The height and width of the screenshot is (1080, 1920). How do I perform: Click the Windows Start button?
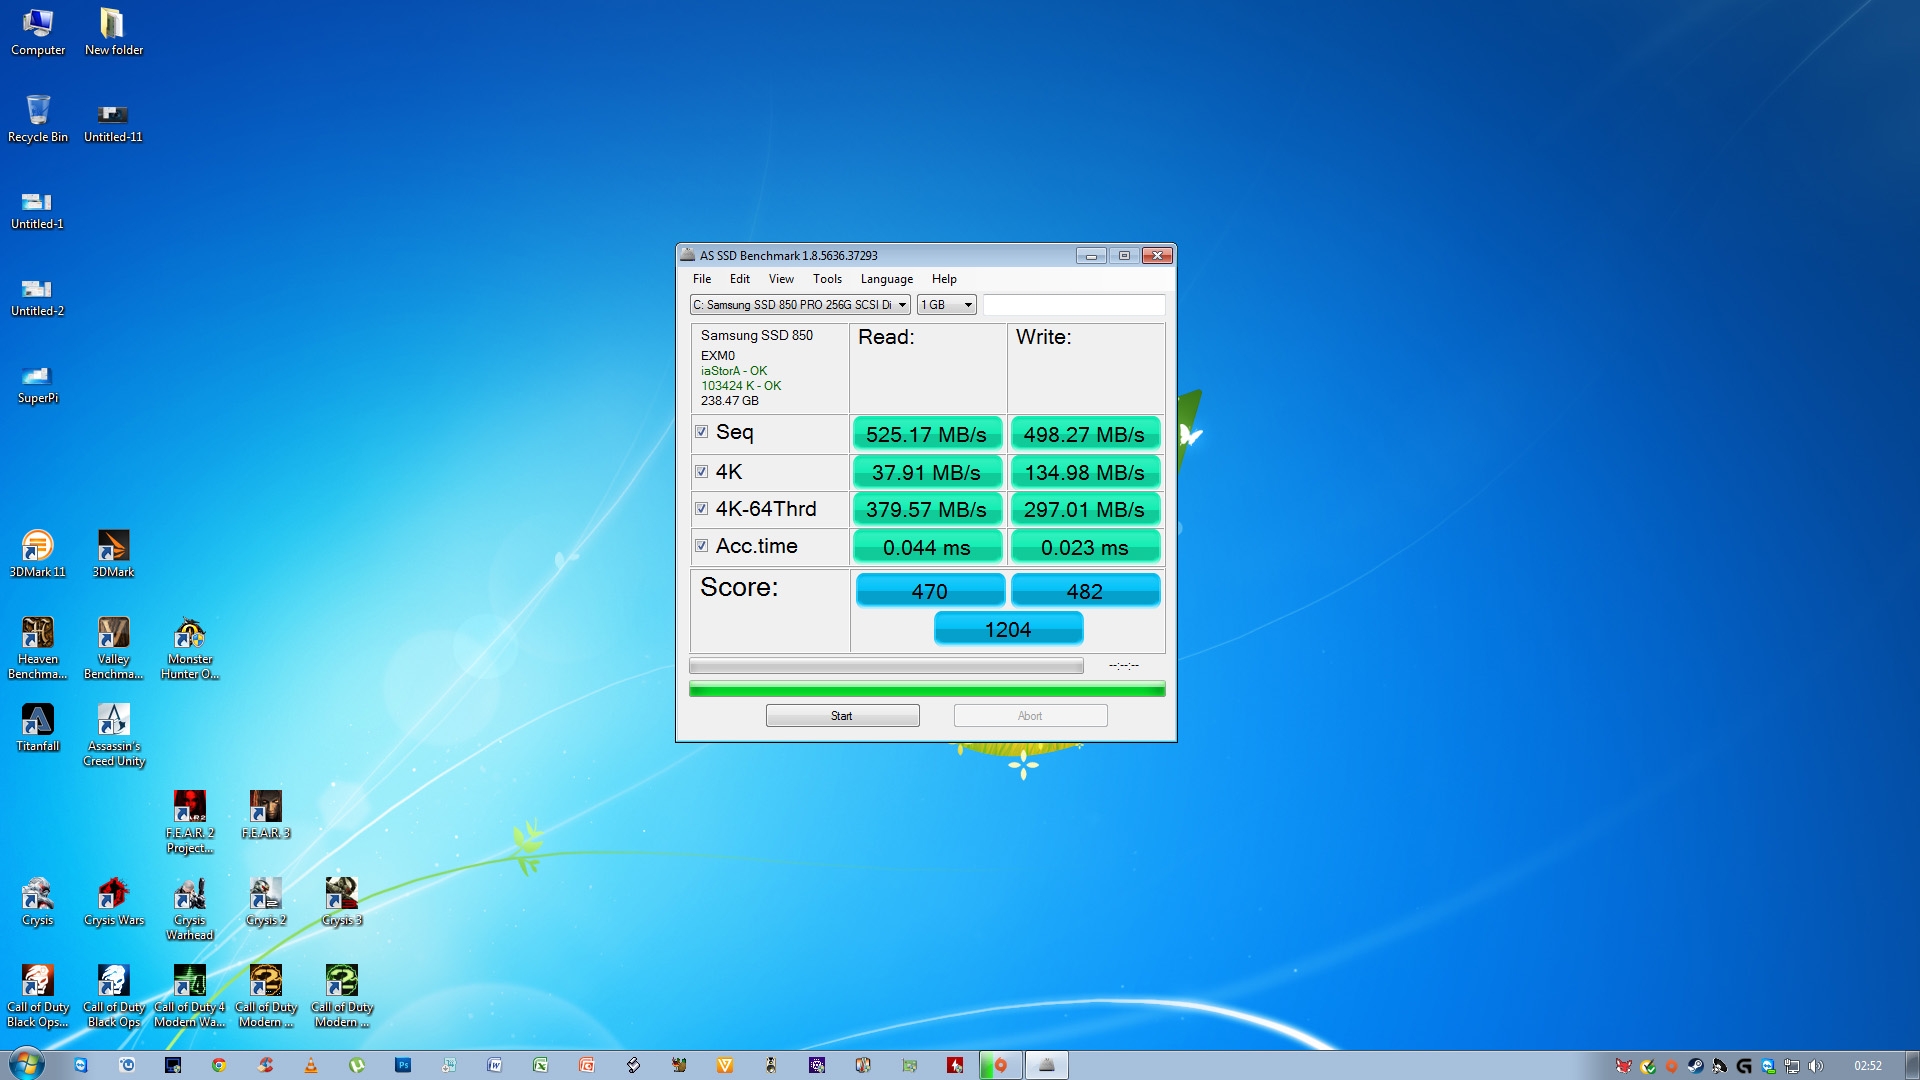26,1064
